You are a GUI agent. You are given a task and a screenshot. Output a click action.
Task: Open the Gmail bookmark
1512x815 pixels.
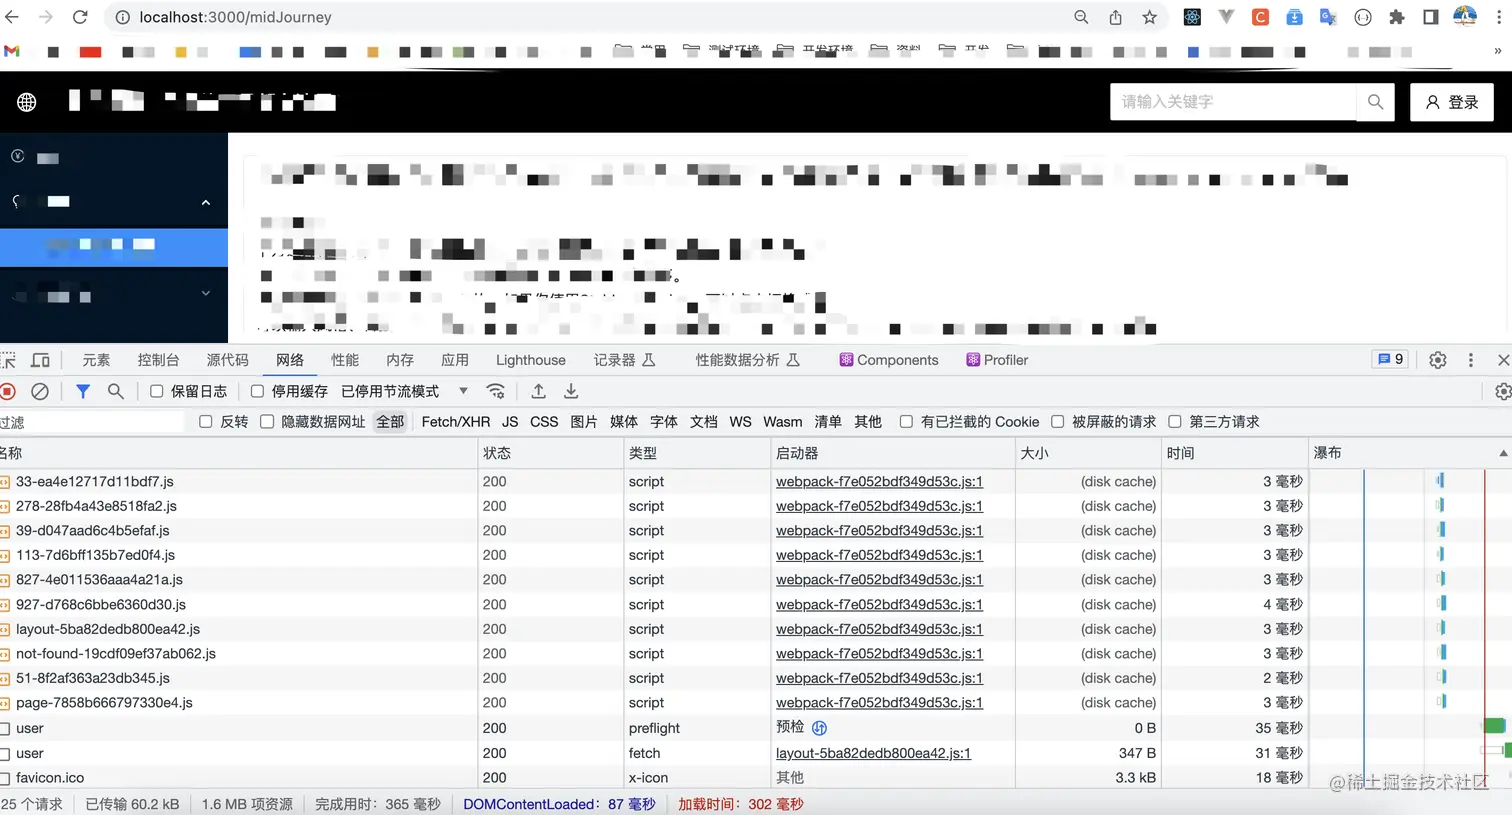point(12,51)
